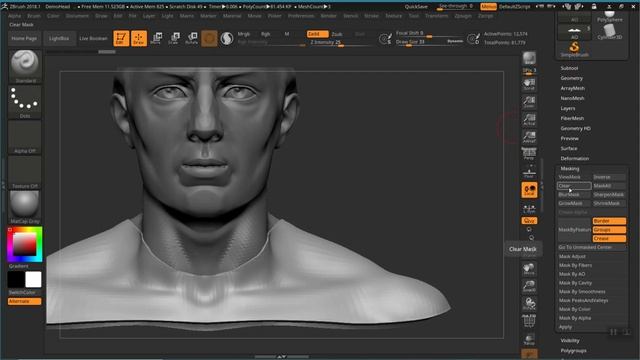Click the Move view navigation icon

529,269
